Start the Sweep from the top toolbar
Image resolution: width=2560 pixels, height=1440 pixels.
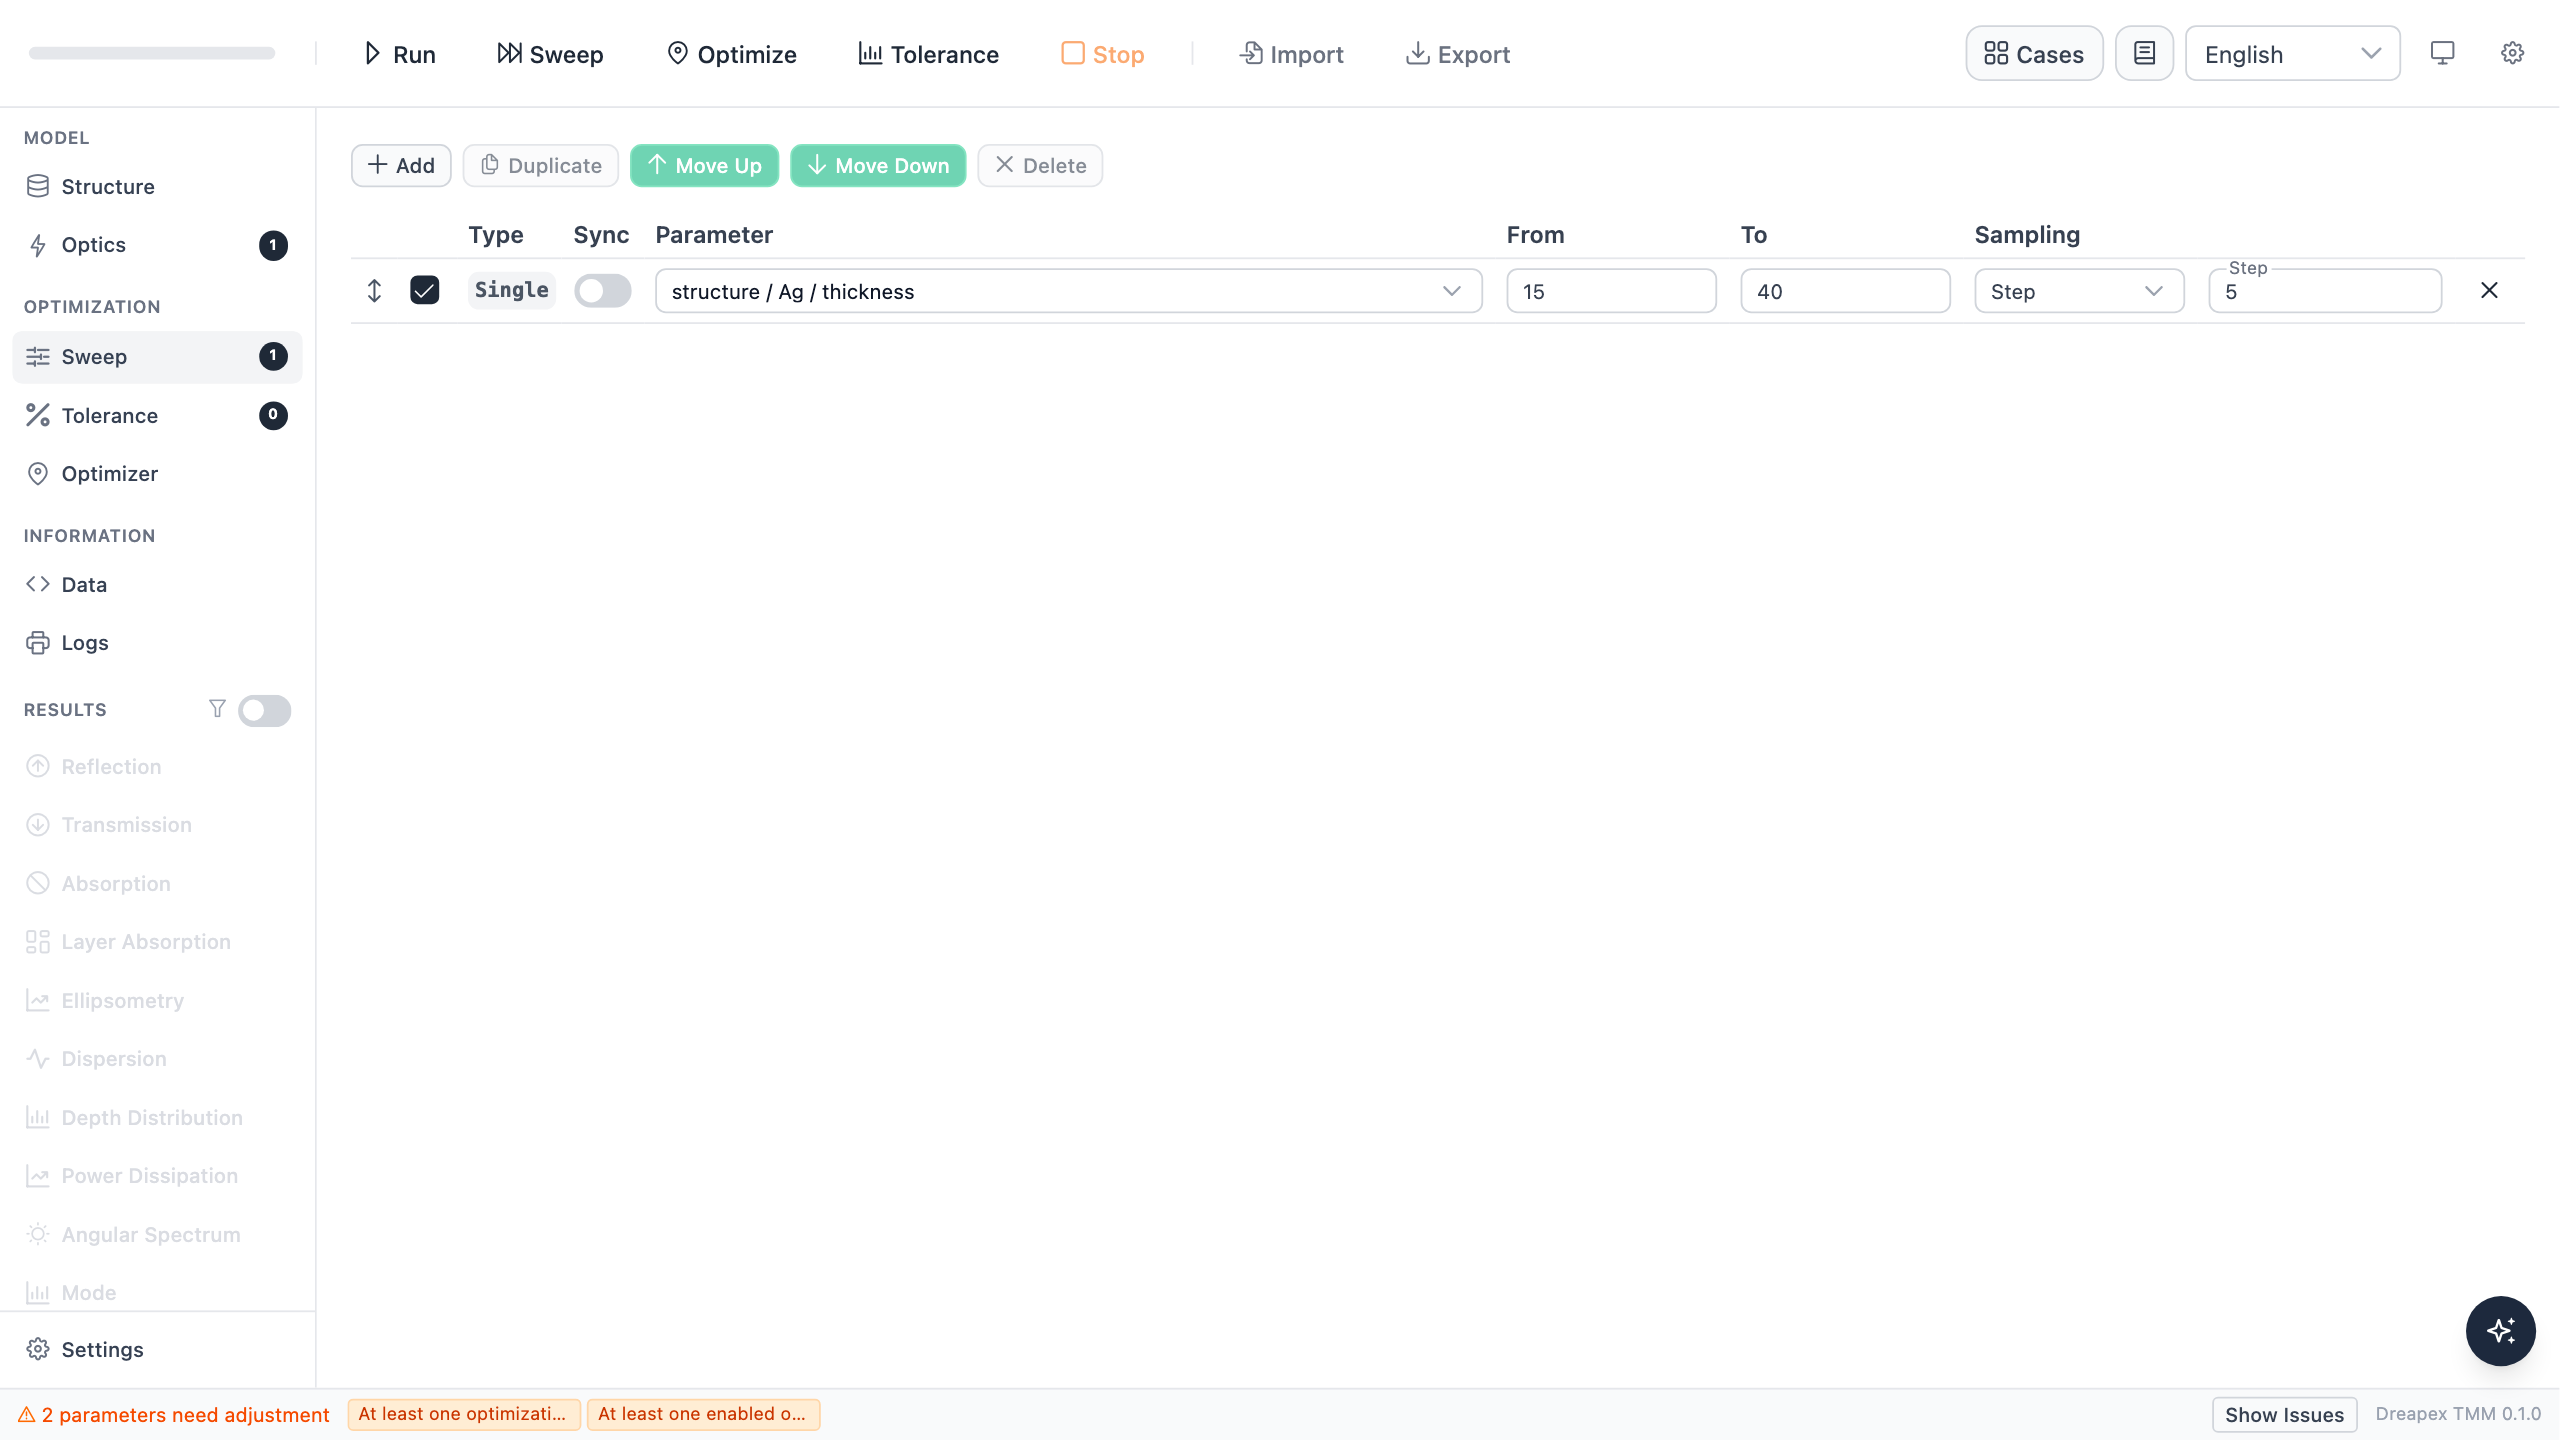tap(550, 54)
